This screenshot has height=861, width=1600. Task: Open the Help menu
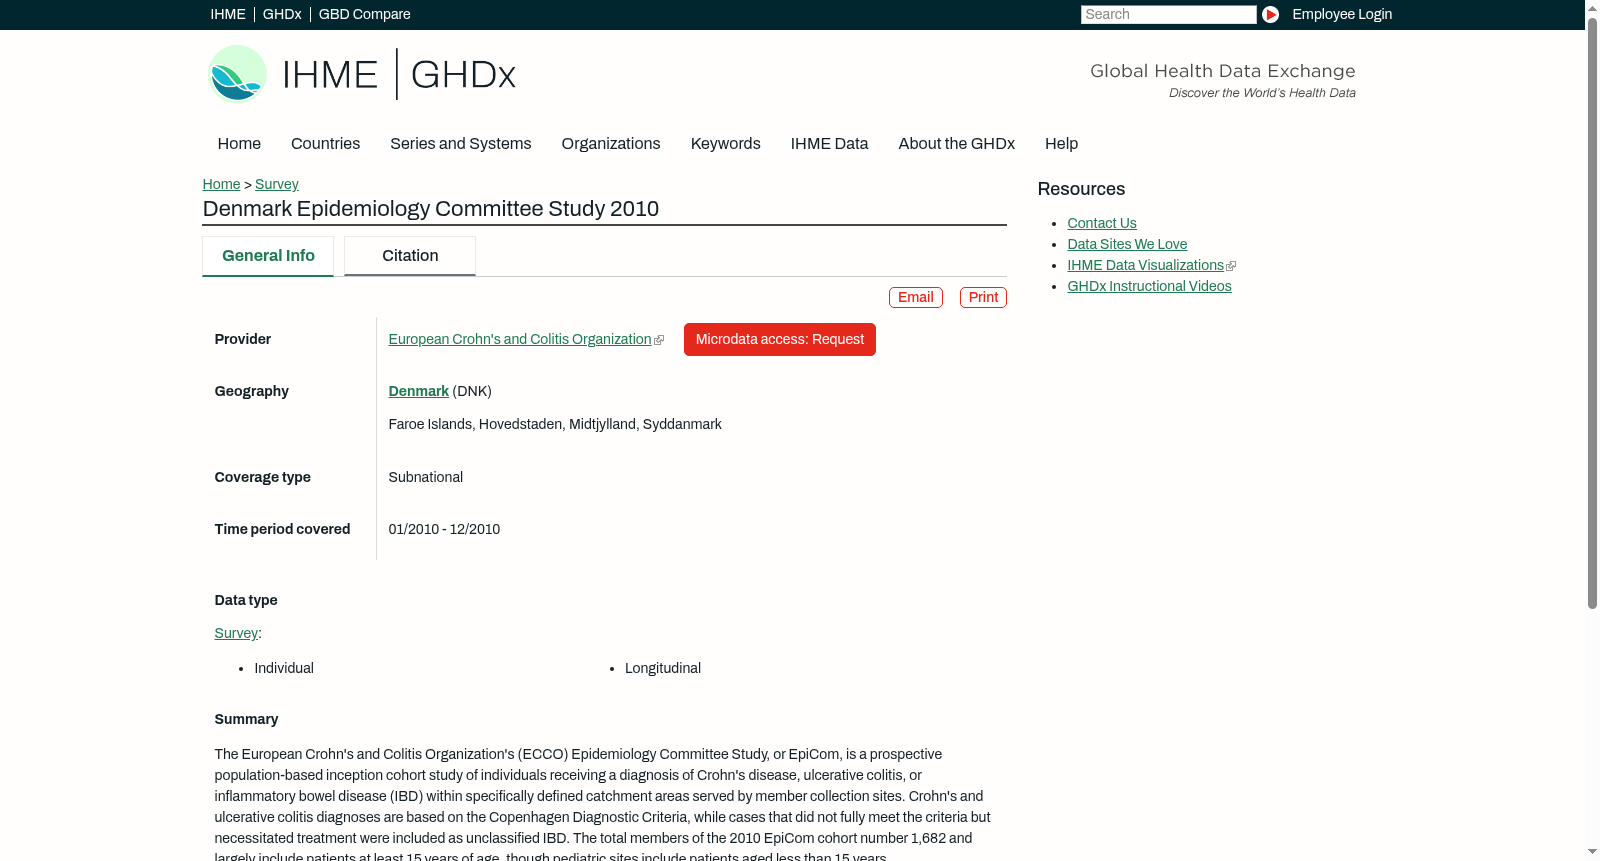pyautogui.click(x=1061, y=143)
